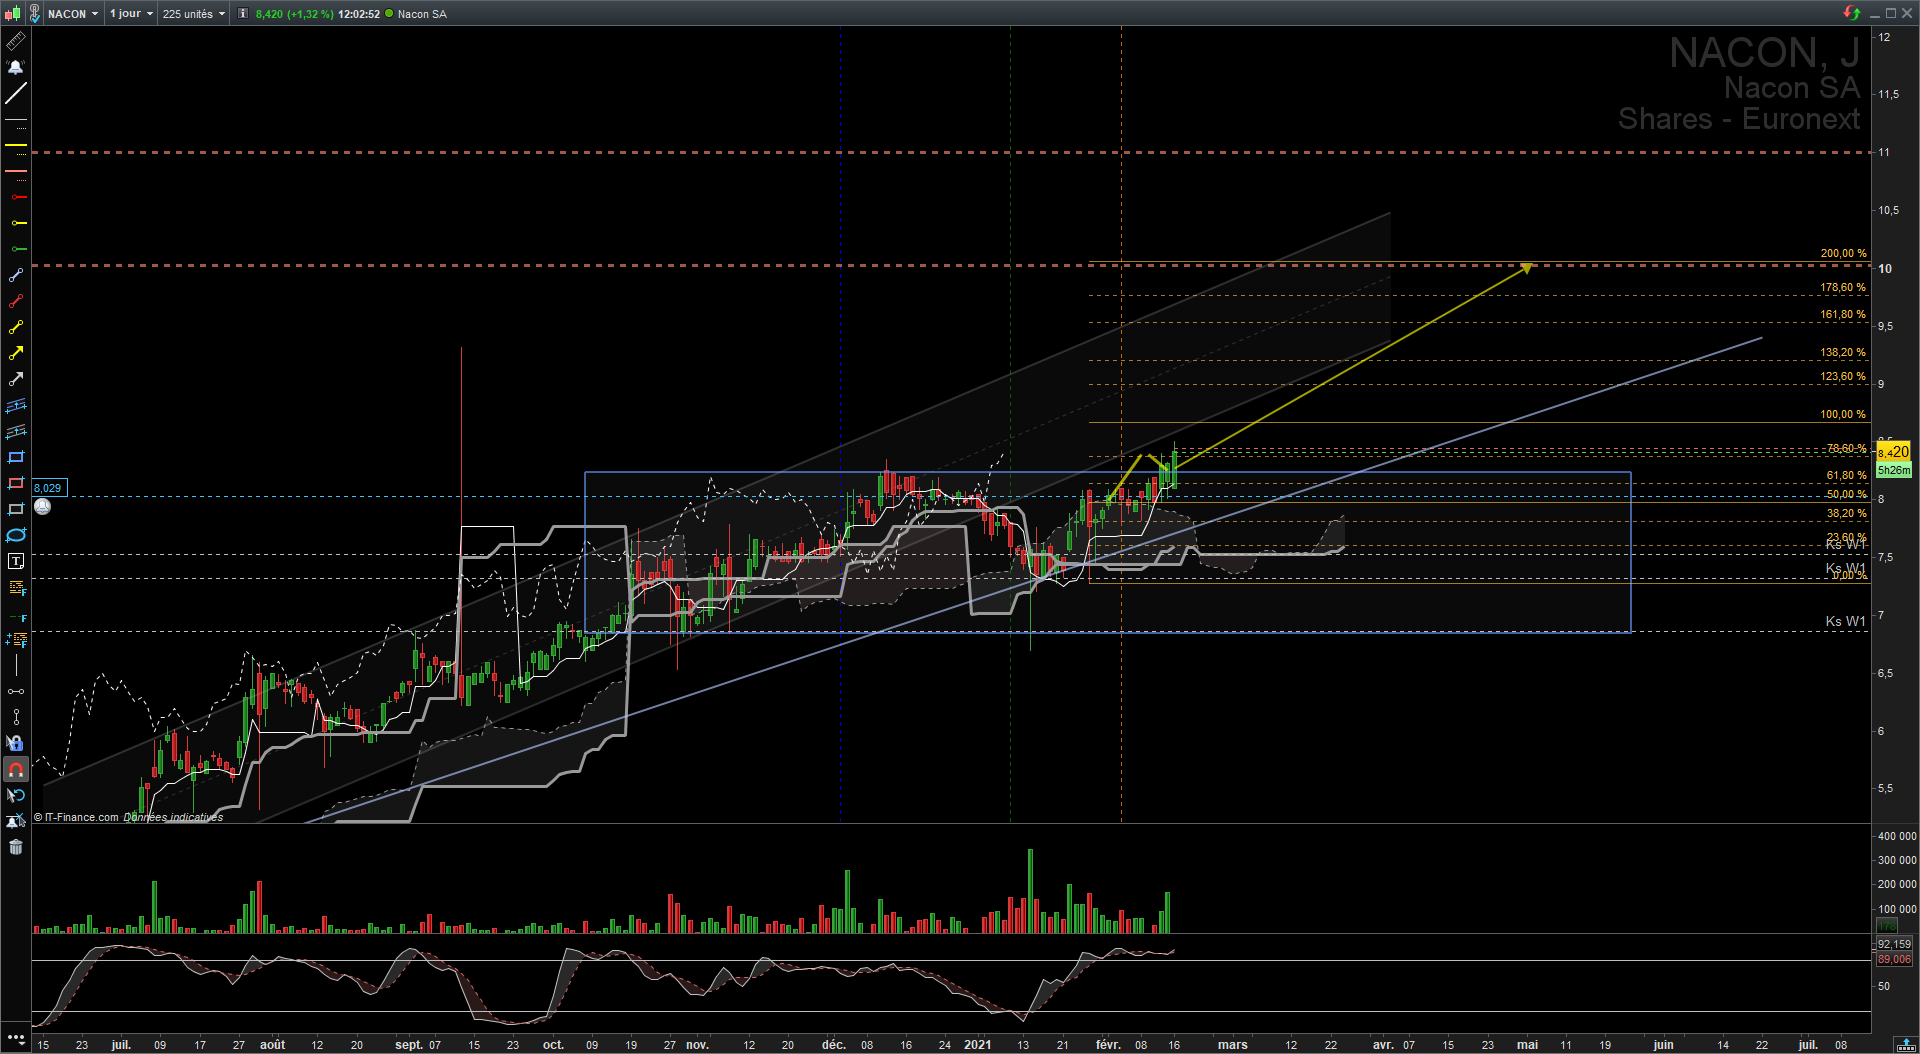The image size is (1920, 1054).
Task: Open the '225 unités' history dropdown
Action: click(194, 14)
